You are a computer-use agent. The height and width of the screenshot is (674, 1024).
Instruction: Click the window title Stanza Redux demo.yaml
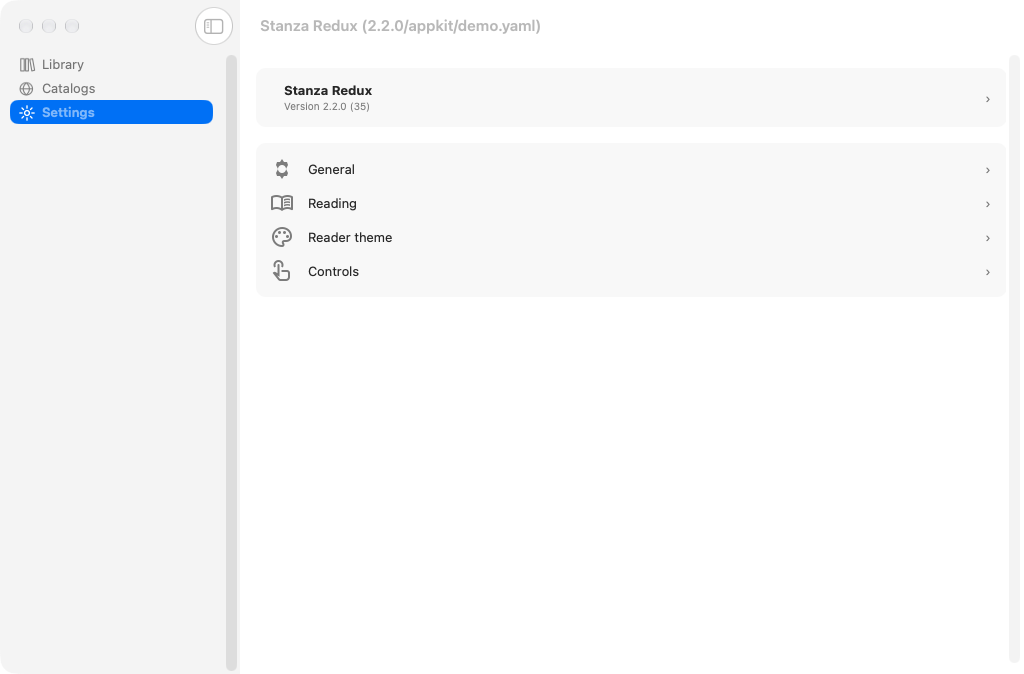point(400,26)
